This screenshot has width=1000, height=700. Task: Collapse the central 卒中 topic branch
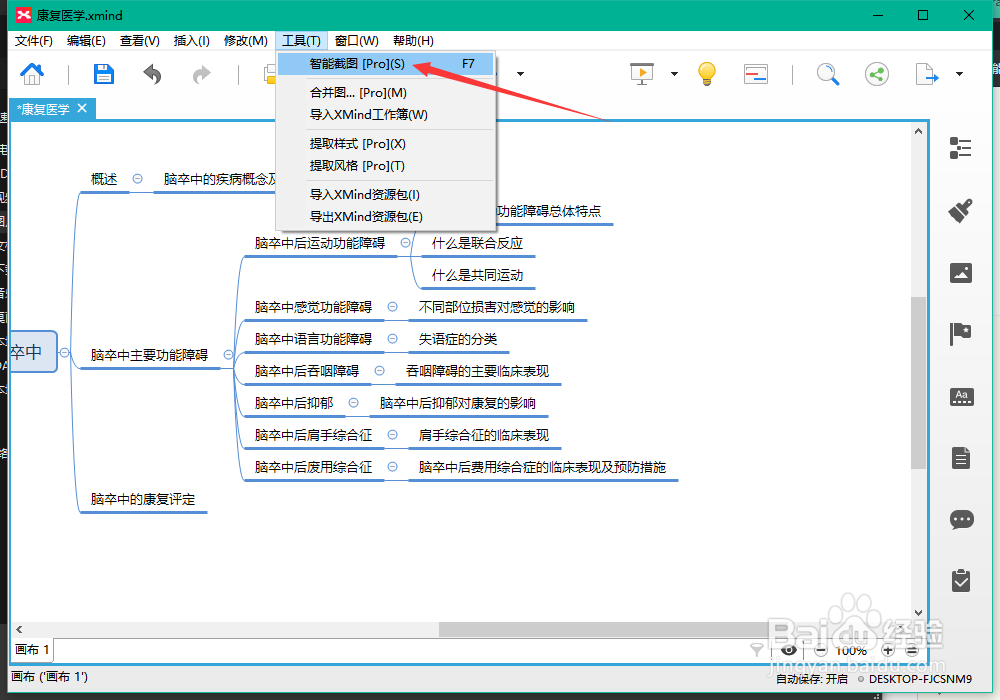click(64, 352)
